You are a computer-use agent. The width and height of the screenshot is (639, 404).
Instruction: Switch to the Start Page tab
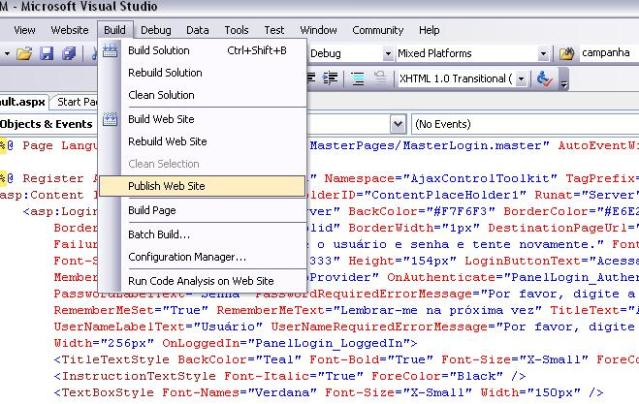77,101
